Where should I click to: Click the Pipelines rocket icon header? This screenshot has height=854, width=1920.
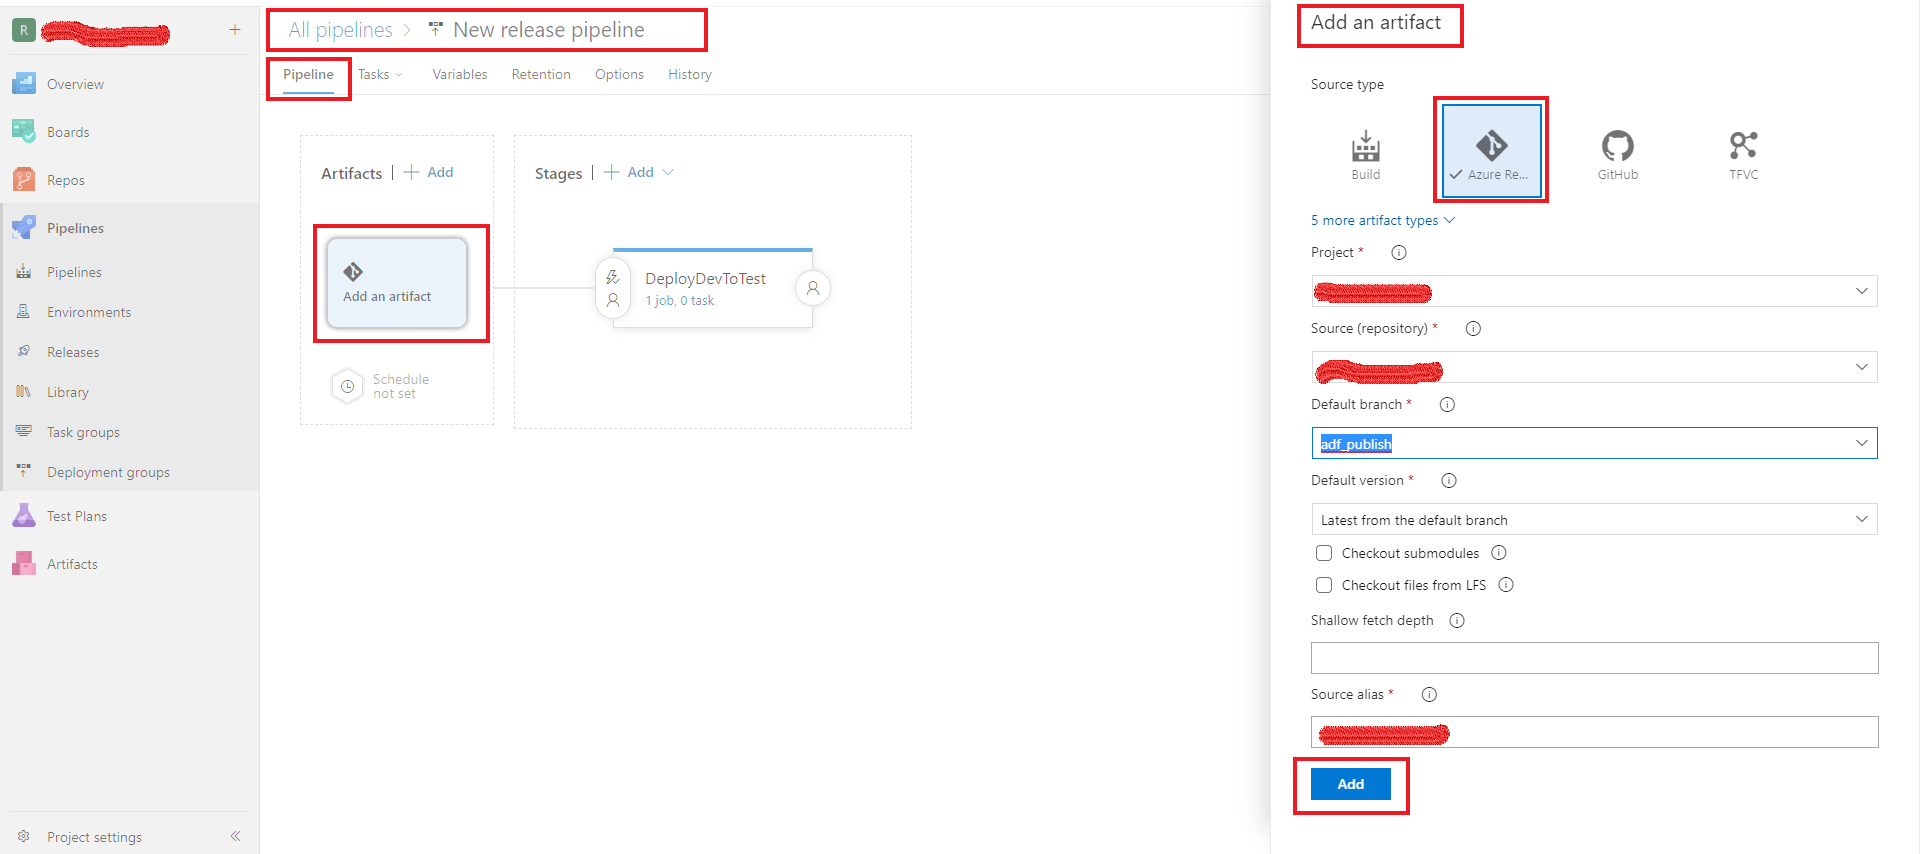pyautogui.click(x=24, y=228)
